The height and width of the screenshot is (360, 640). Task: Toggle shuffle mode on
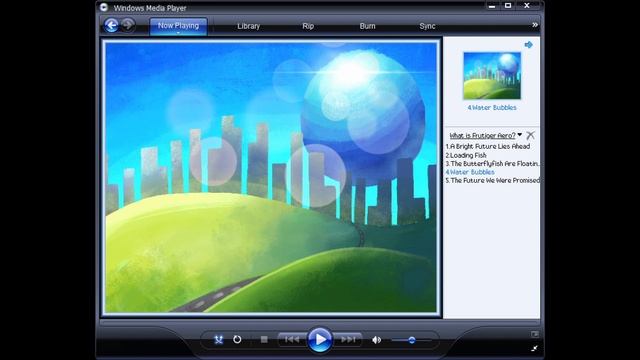pos(218,340)
